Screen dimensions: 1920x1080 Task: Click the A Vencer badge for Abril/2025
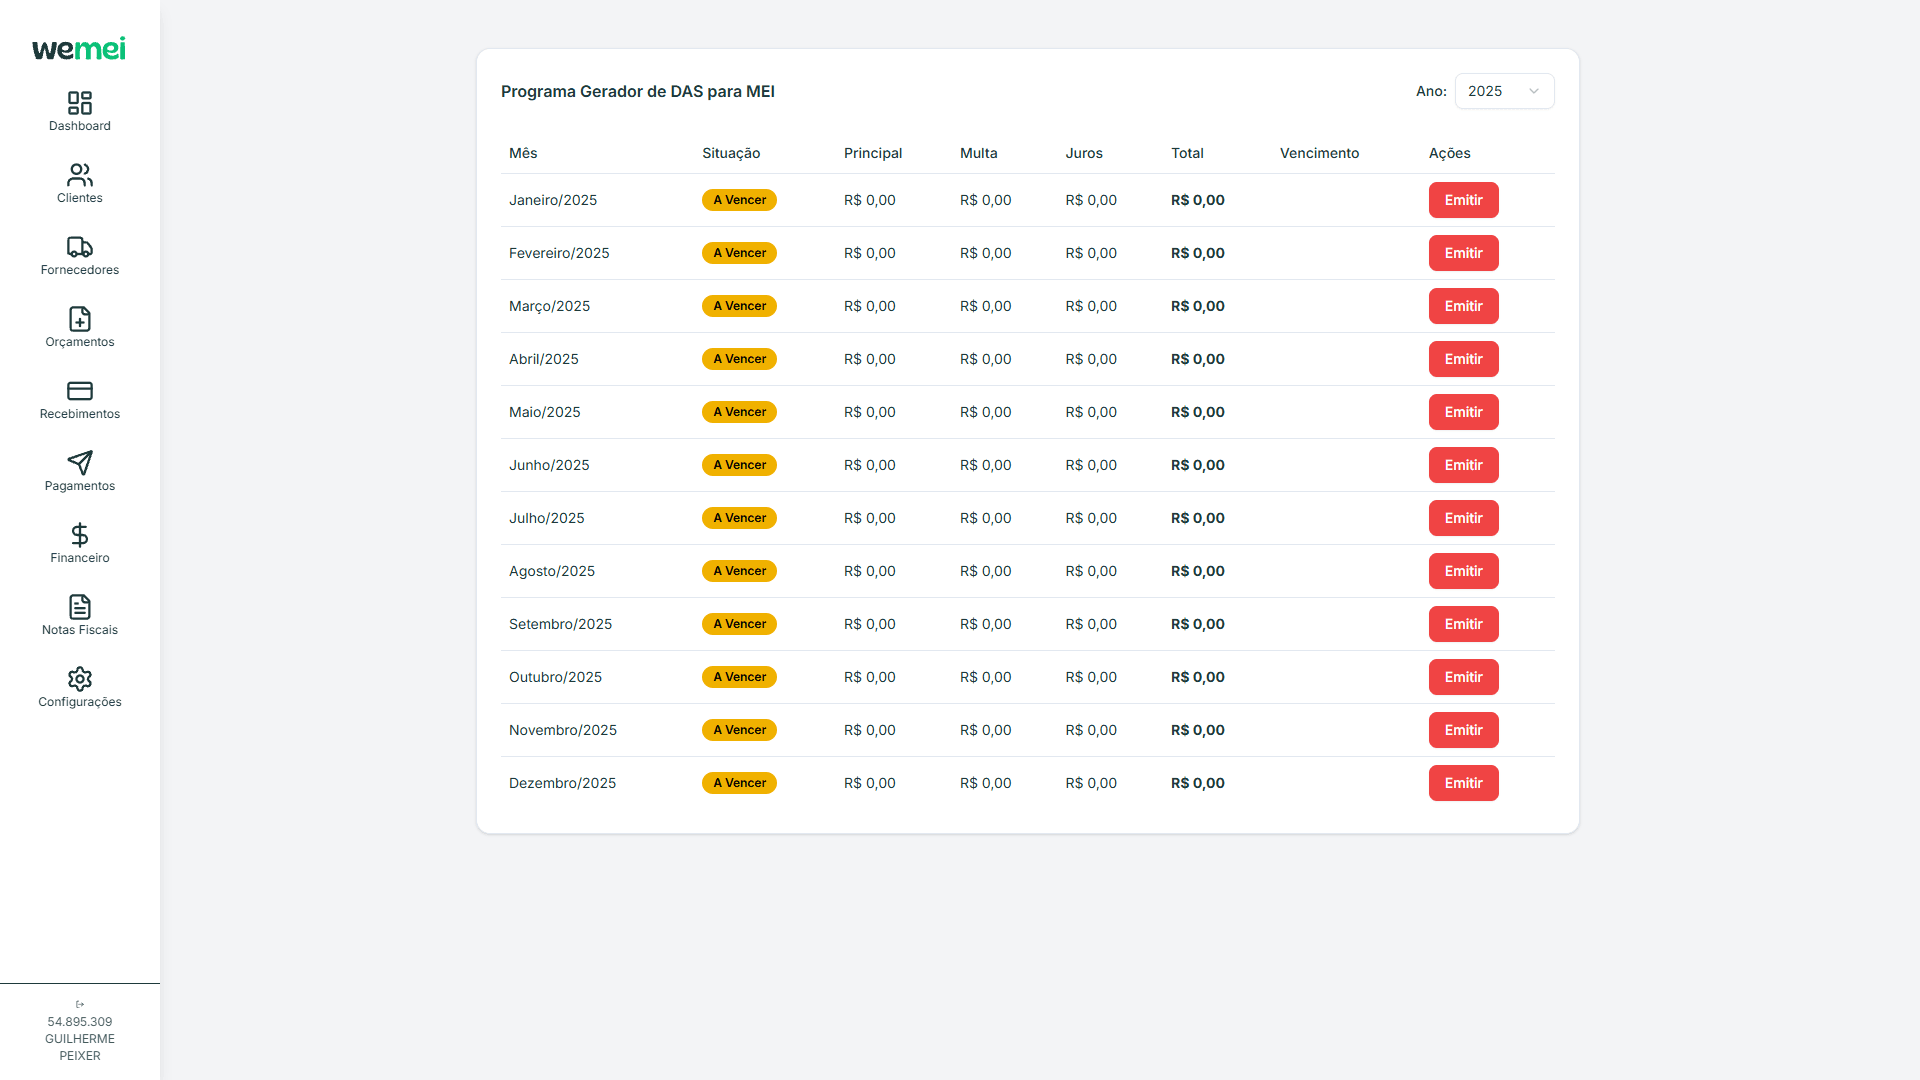click(739, 359)
